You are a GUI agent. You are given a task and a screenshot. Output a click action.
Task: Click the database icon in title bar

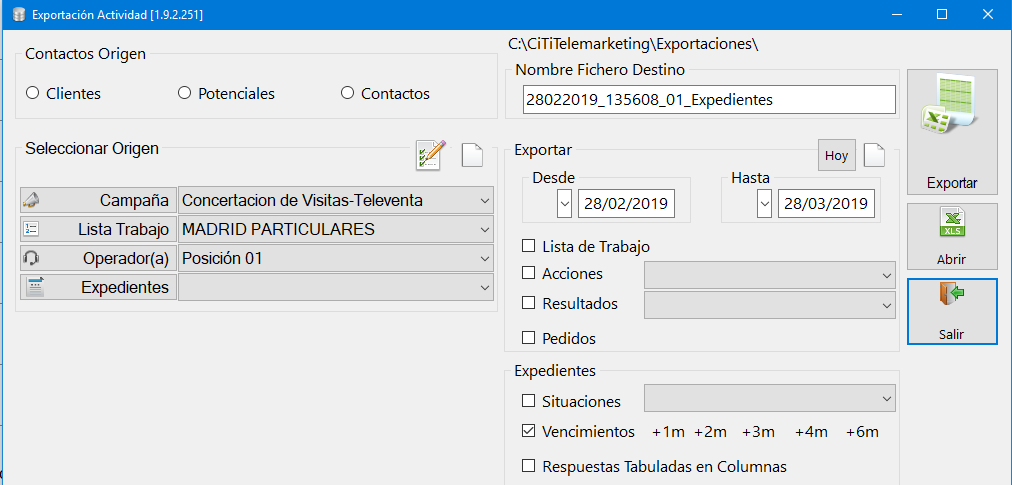pos(18,14)
